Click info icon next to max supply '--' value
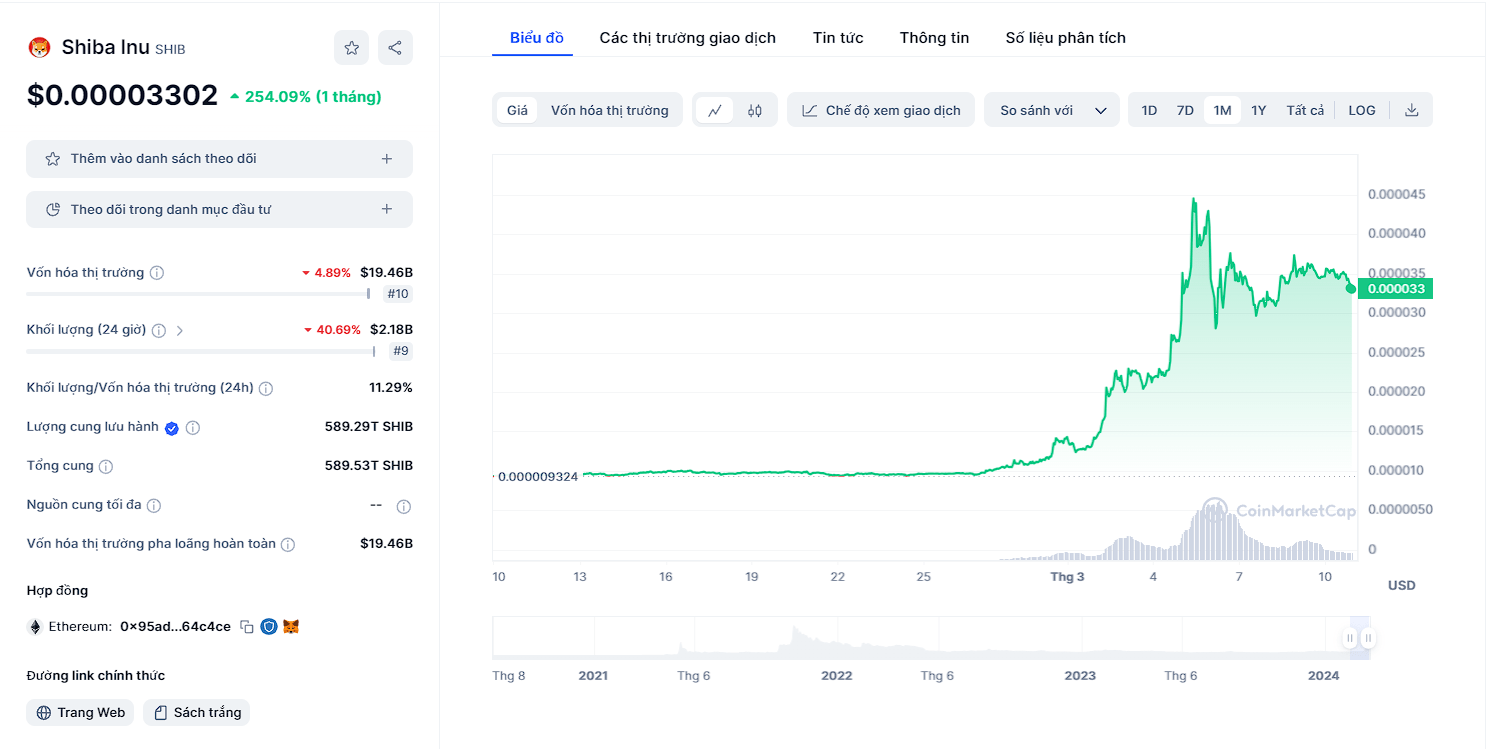Viewport: 1486px width, 749px height. [x=404, y=506]
